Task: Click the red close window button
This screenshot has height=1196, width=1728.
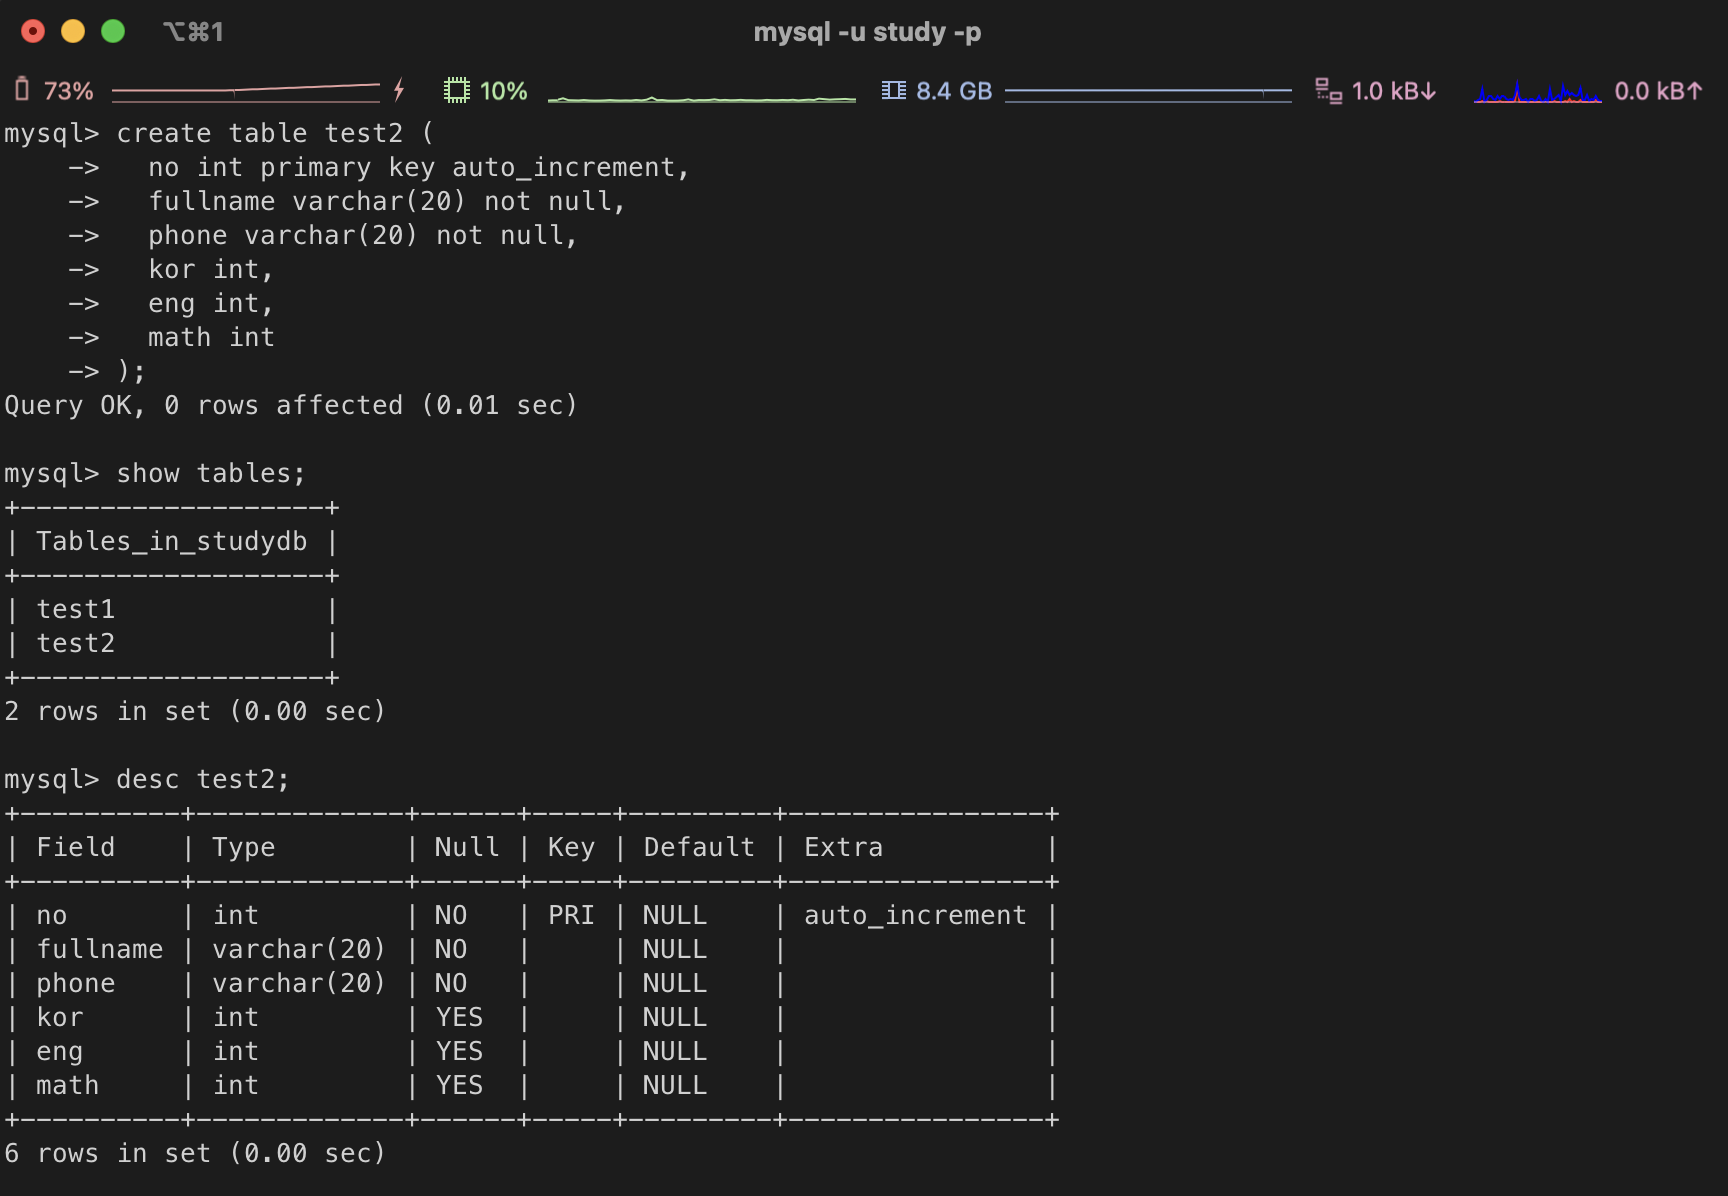Action: click(x=33, y=32)
